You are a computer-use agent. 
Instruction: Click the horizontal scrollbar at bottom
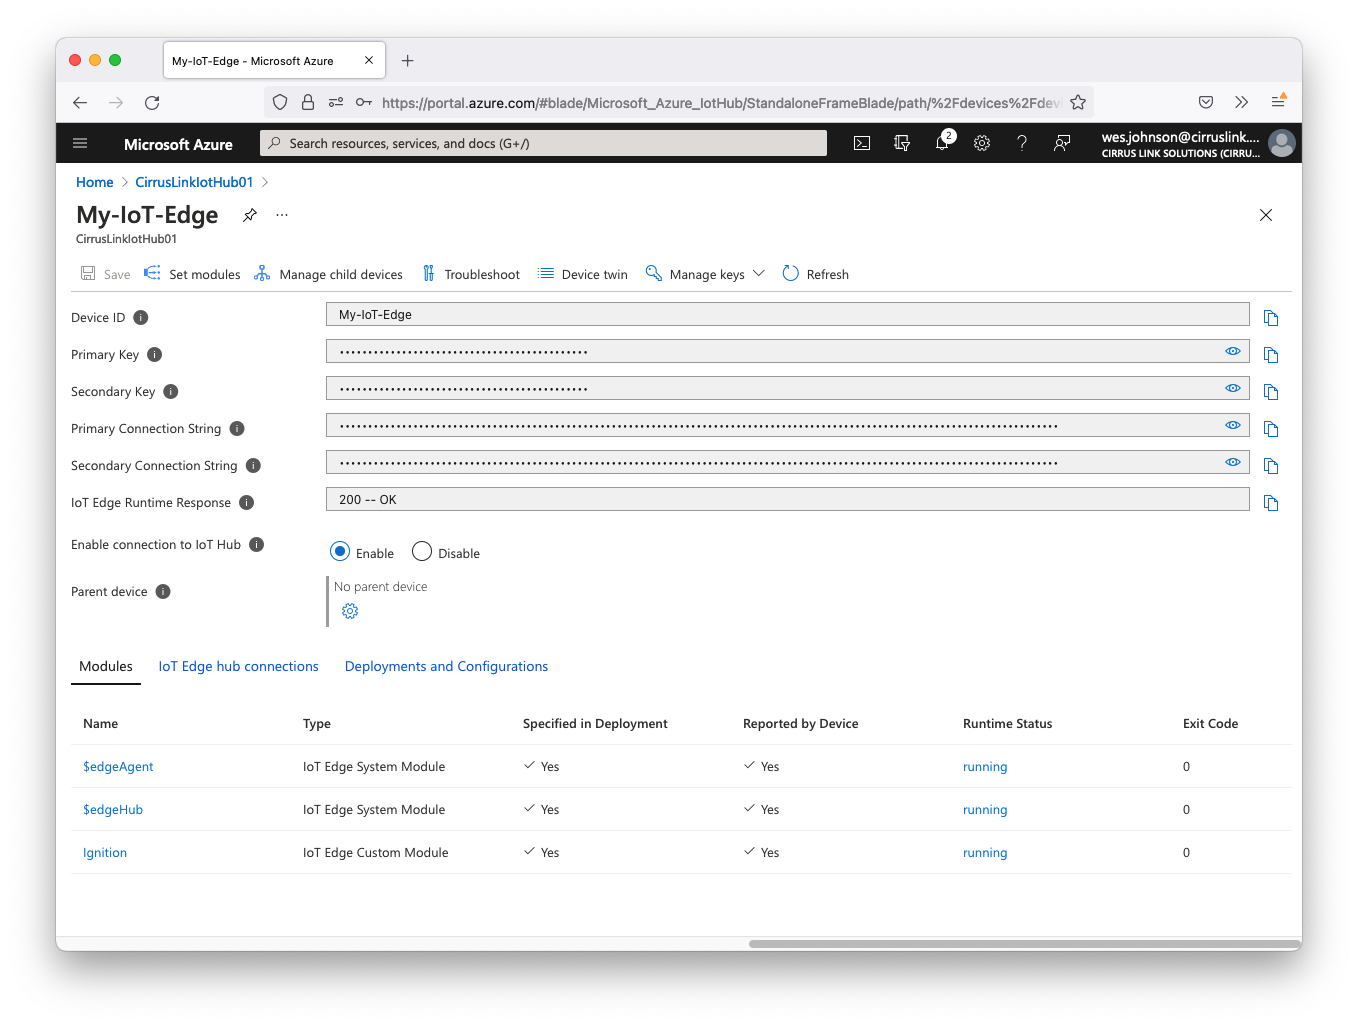tap(1023, 943)
